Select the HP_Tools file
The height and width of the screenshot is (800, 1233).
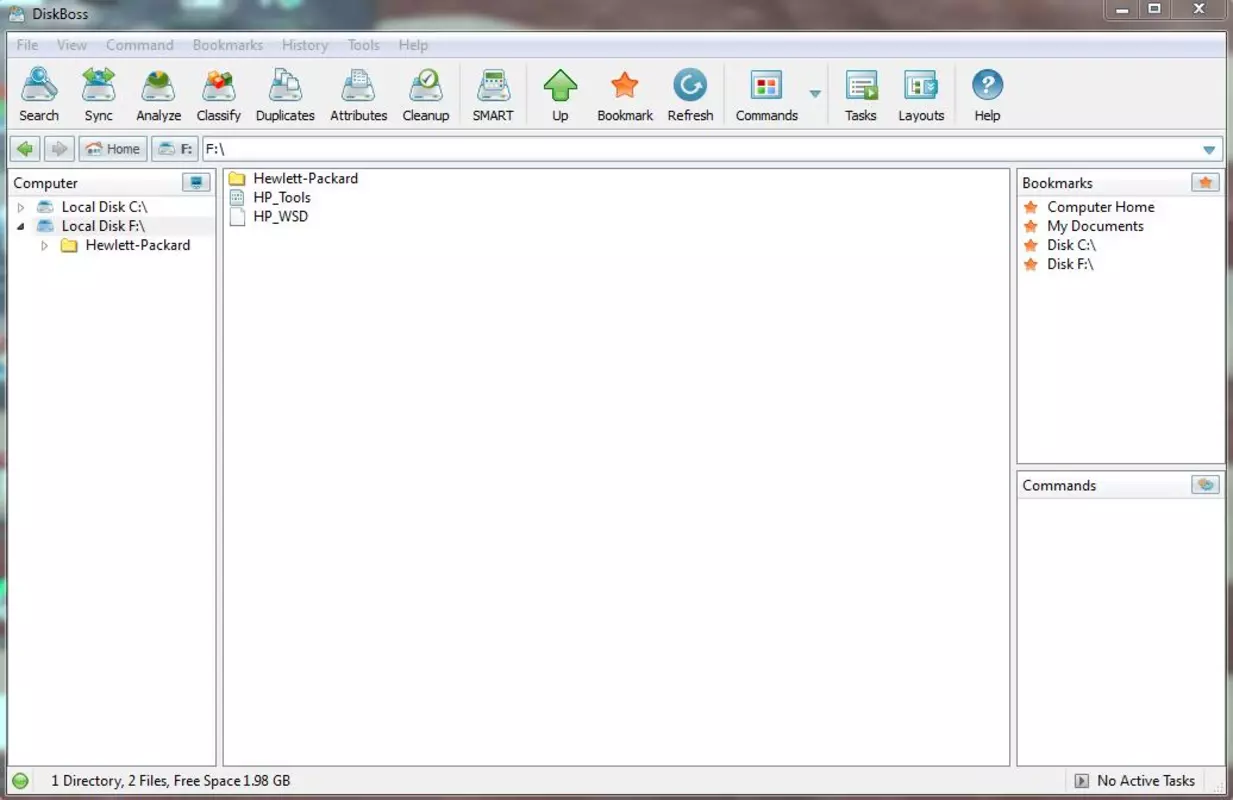tap(281, 197)
